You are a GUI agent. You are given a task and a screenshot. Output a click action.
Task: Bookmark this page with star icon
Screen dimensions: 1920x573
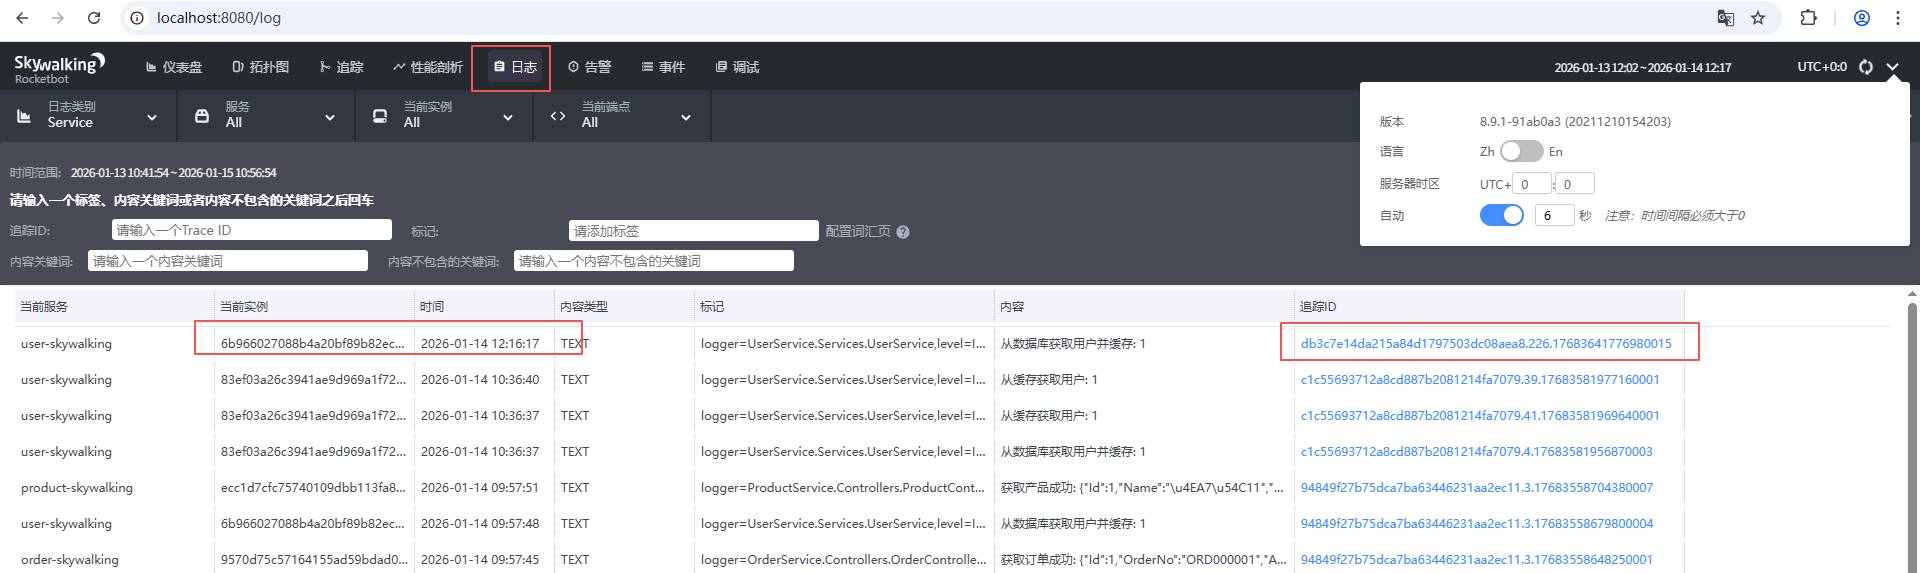click(x=1758, y=18)
